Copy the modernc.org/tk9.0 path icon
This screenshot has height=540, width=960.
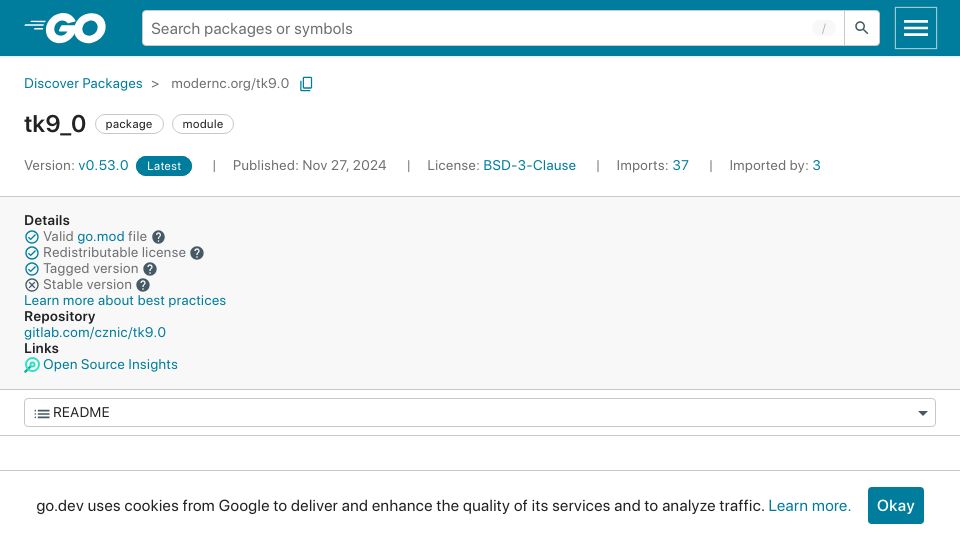point(306,84)
